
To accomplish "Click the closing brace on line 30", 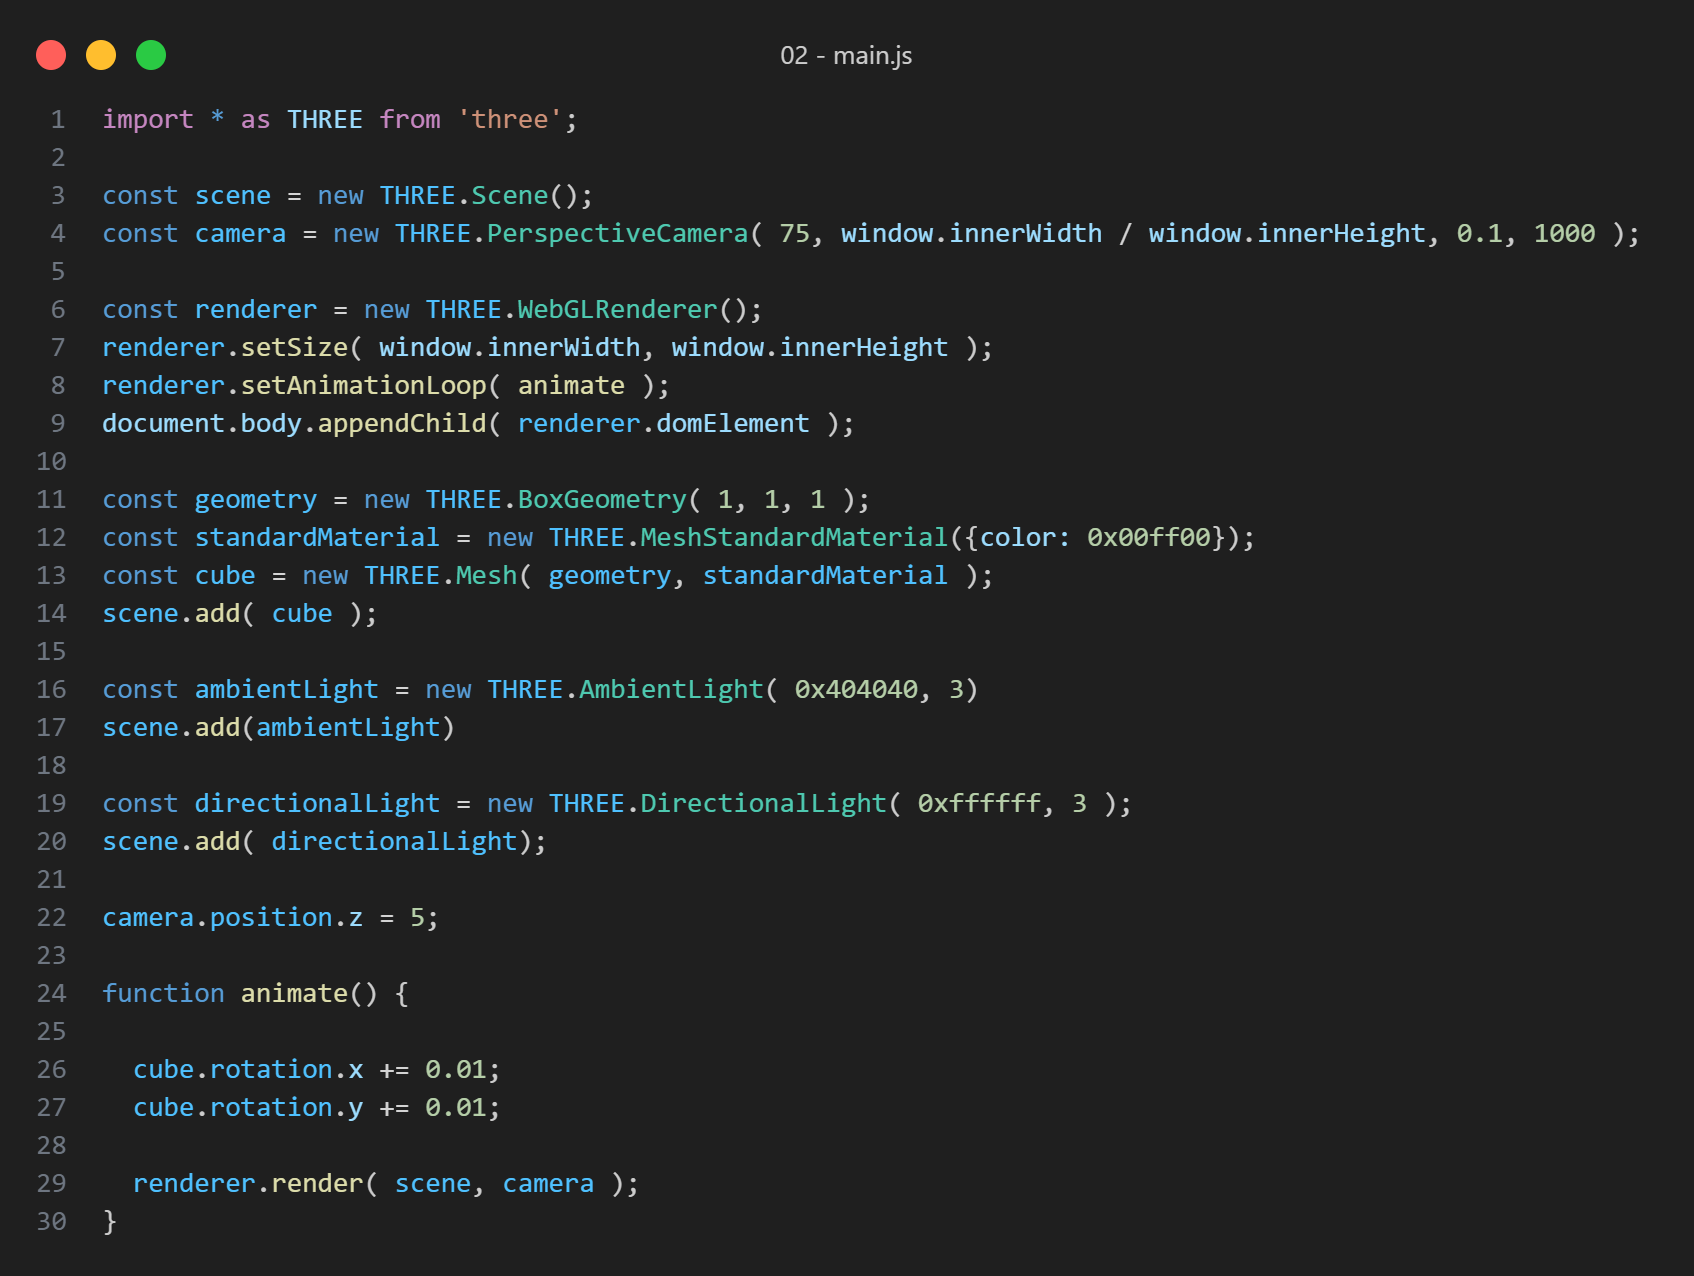I will 110,1222.
